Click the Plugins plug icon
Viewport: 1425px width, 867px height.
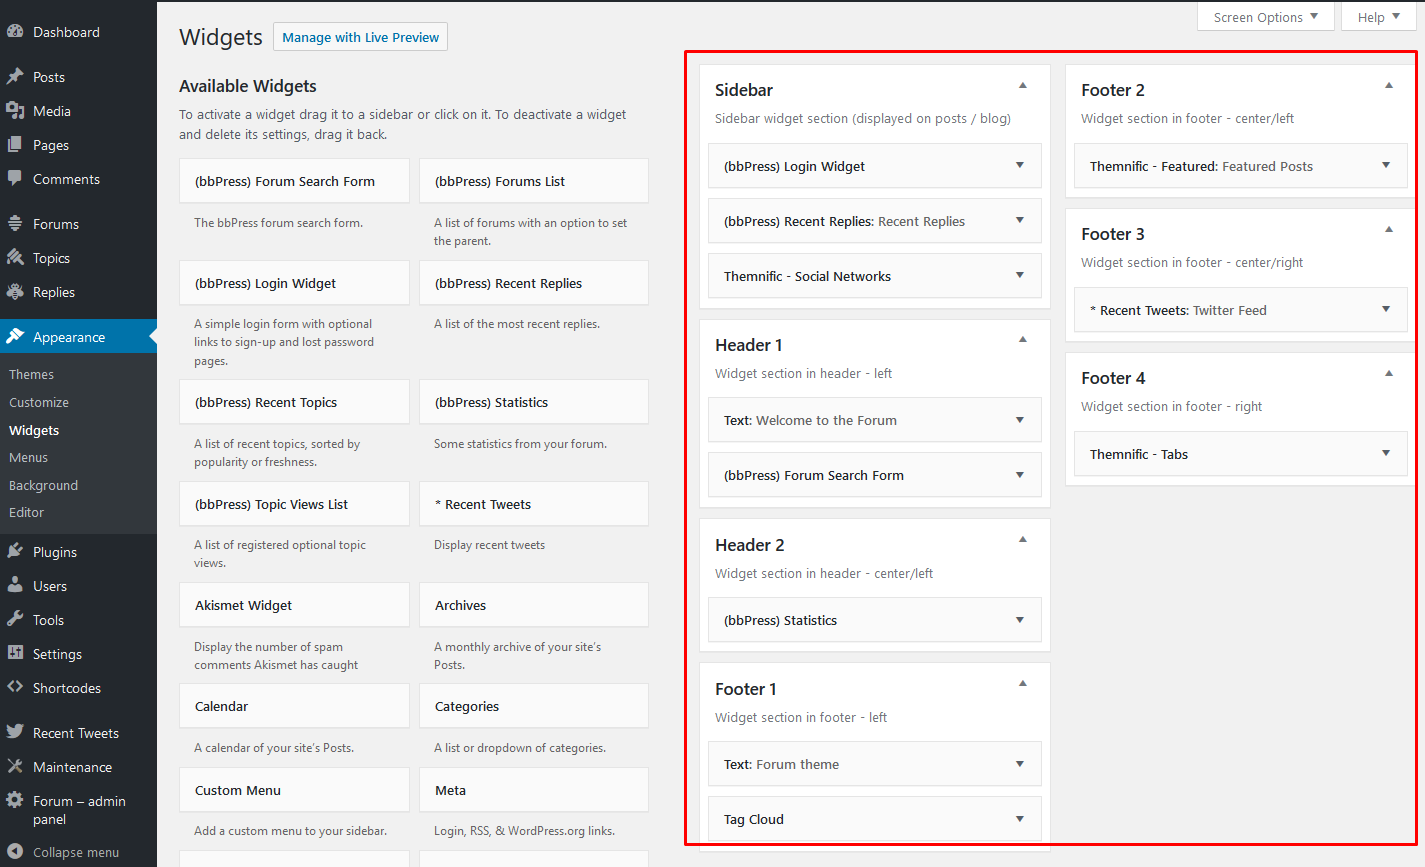tap(15, 552)
